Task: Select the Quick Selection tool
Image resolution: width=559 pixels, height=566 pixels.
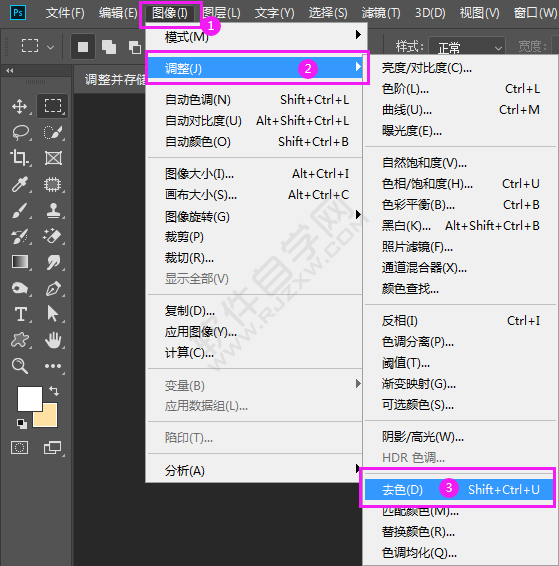Action: 53,132
